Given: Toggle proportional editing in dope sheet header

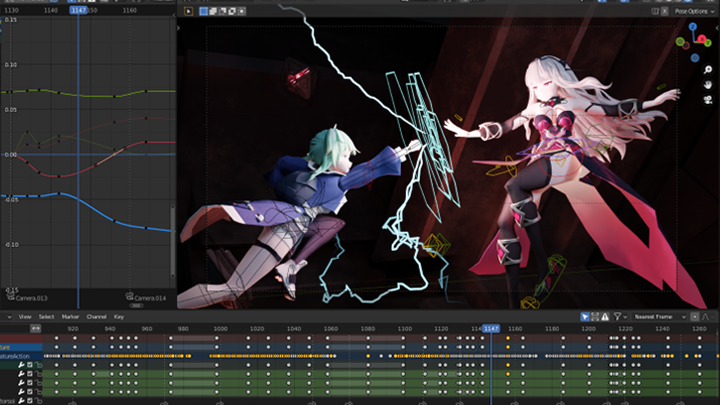Looking at the screenshot, I should click(695, 317).
